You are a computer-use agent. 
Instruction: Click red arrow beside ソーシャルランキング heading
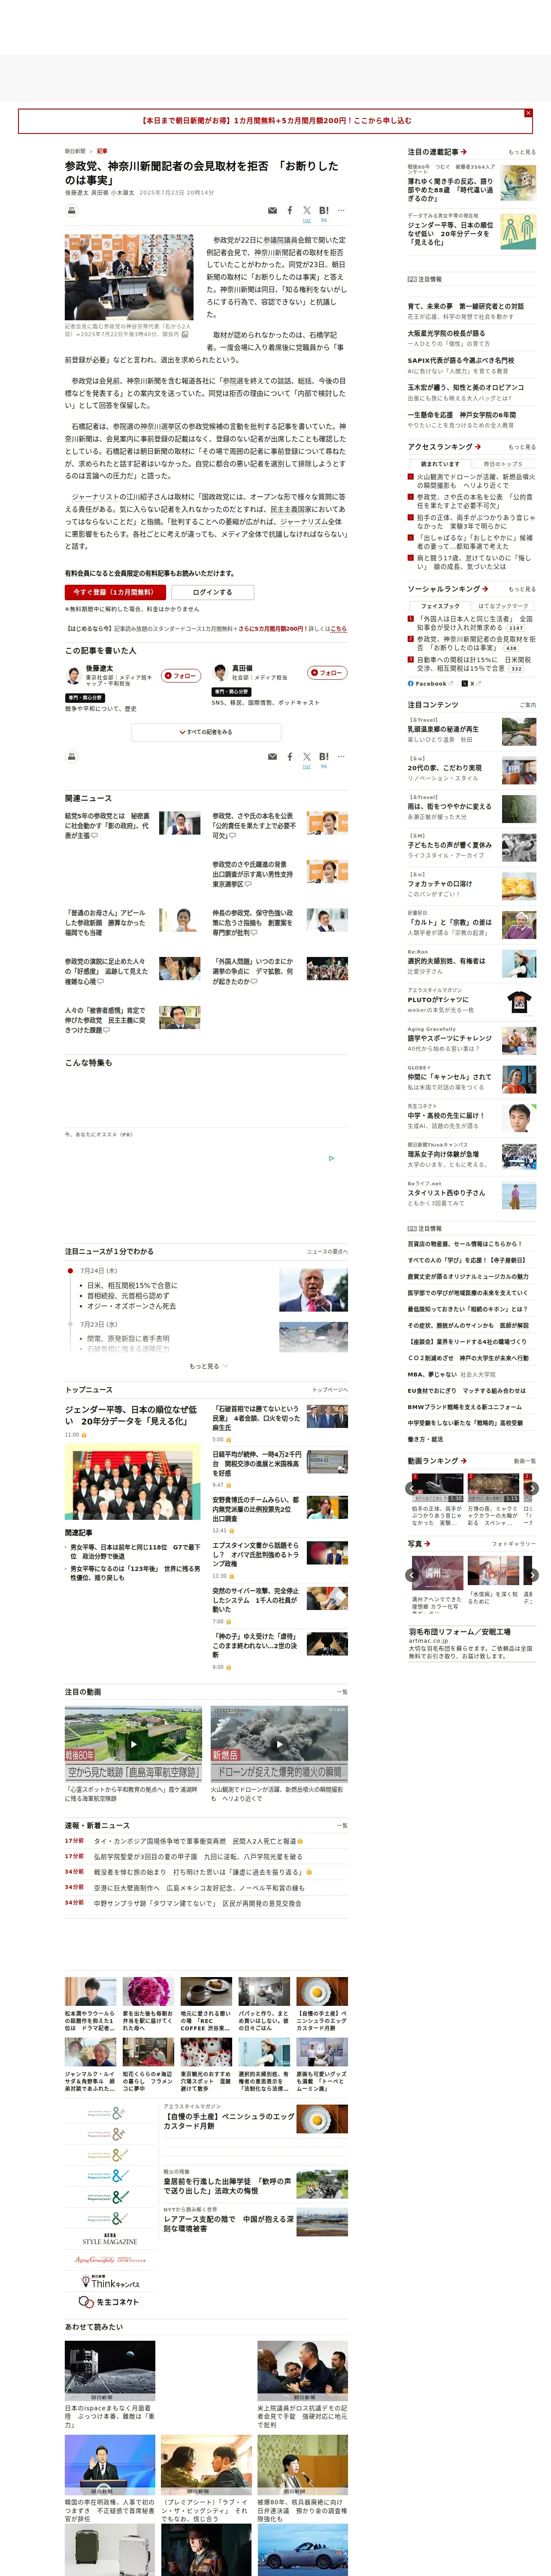(x=485, y=589)
